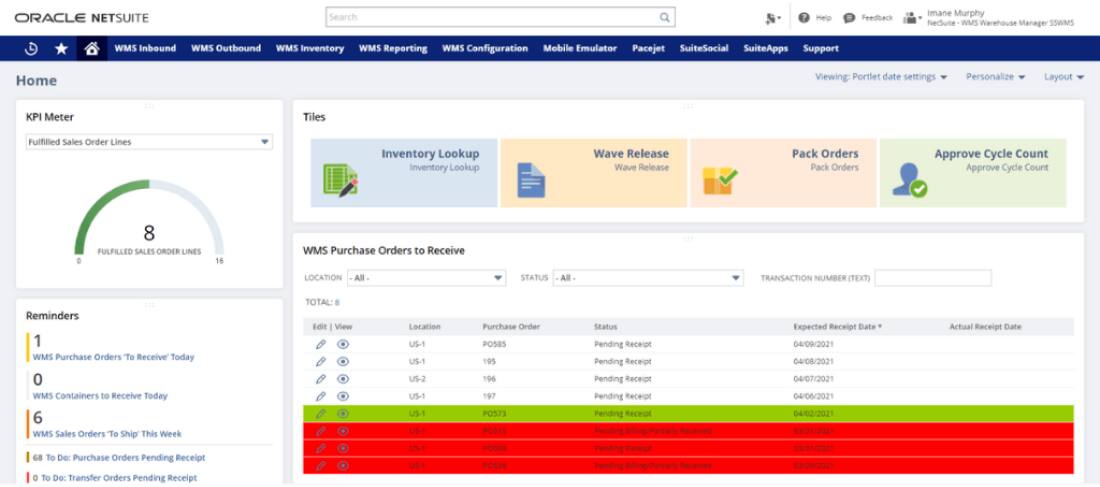Image resolution: width=1100 pixels, height=487 pixels.
Task: Click the Oracle NetSuite logo
Action: click(81, 18)
